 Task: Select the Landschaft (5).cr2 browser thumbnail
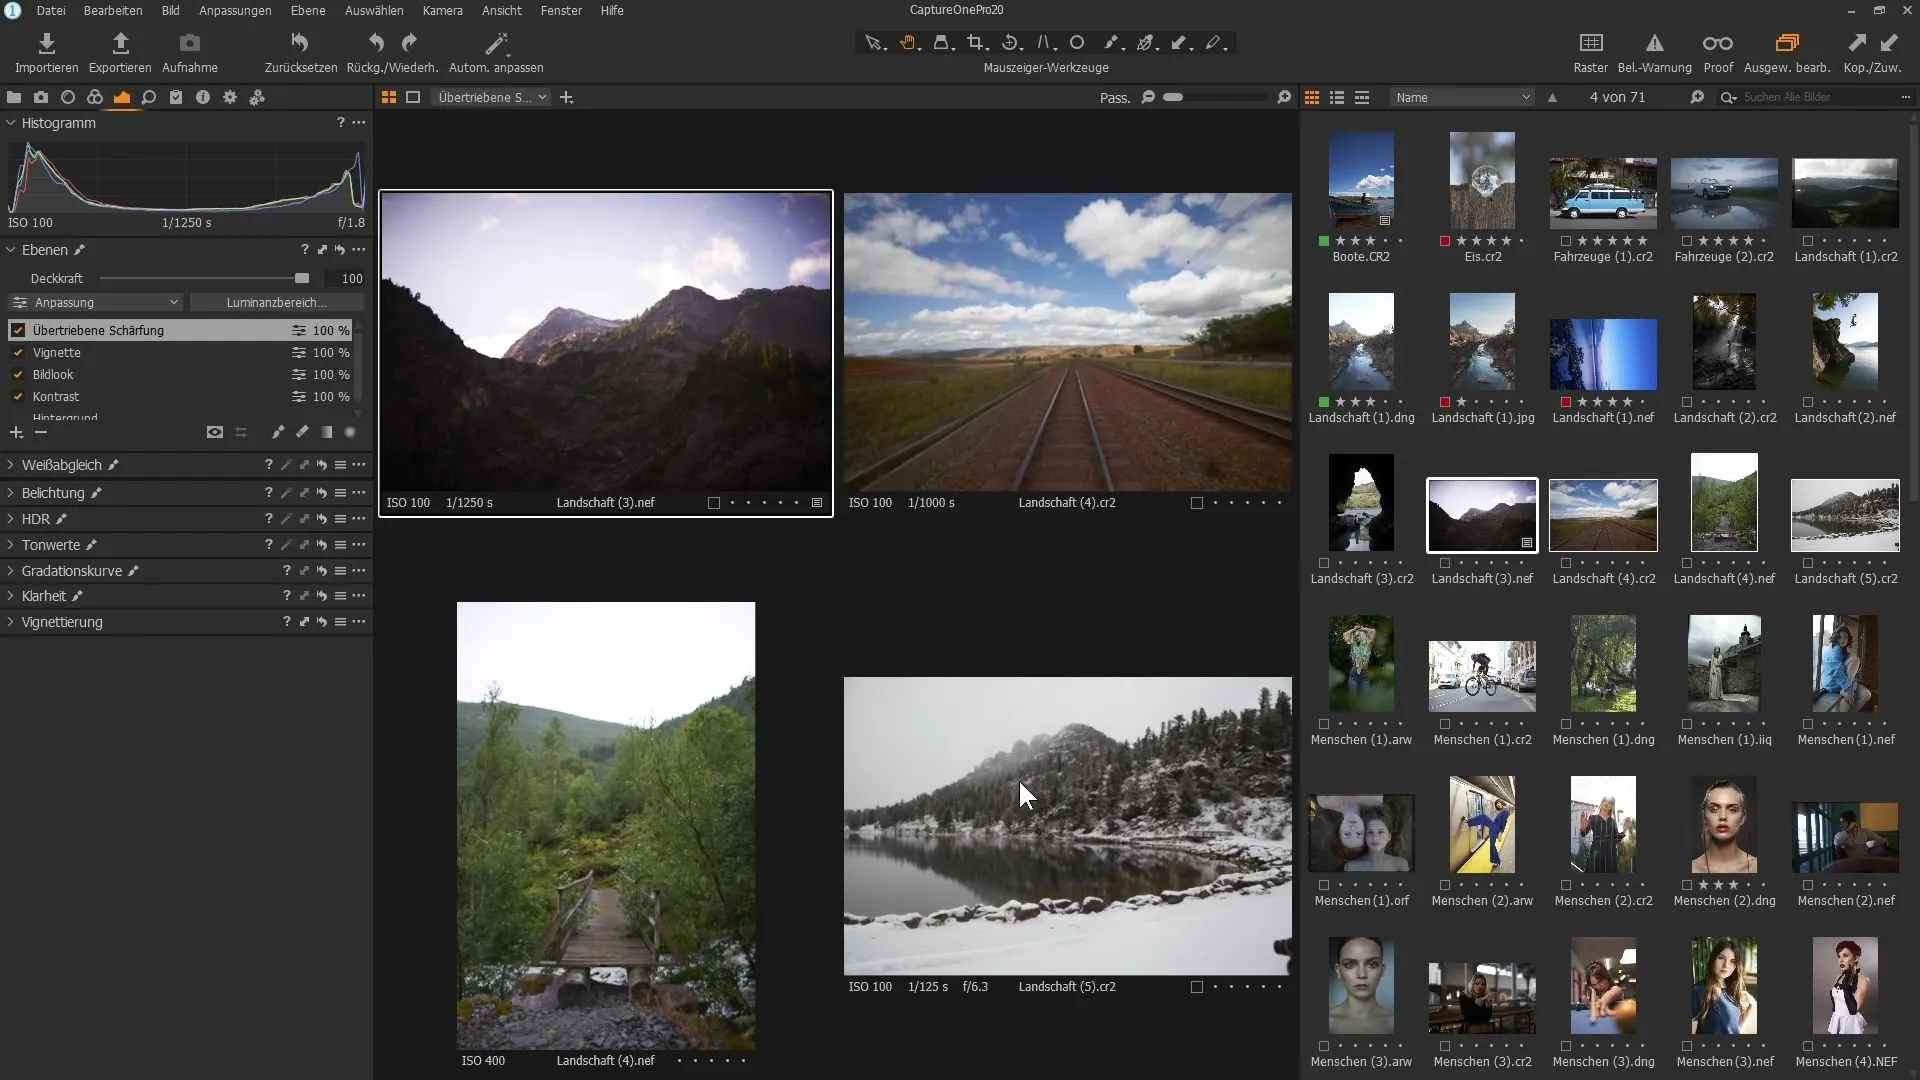pos(1845,516)
